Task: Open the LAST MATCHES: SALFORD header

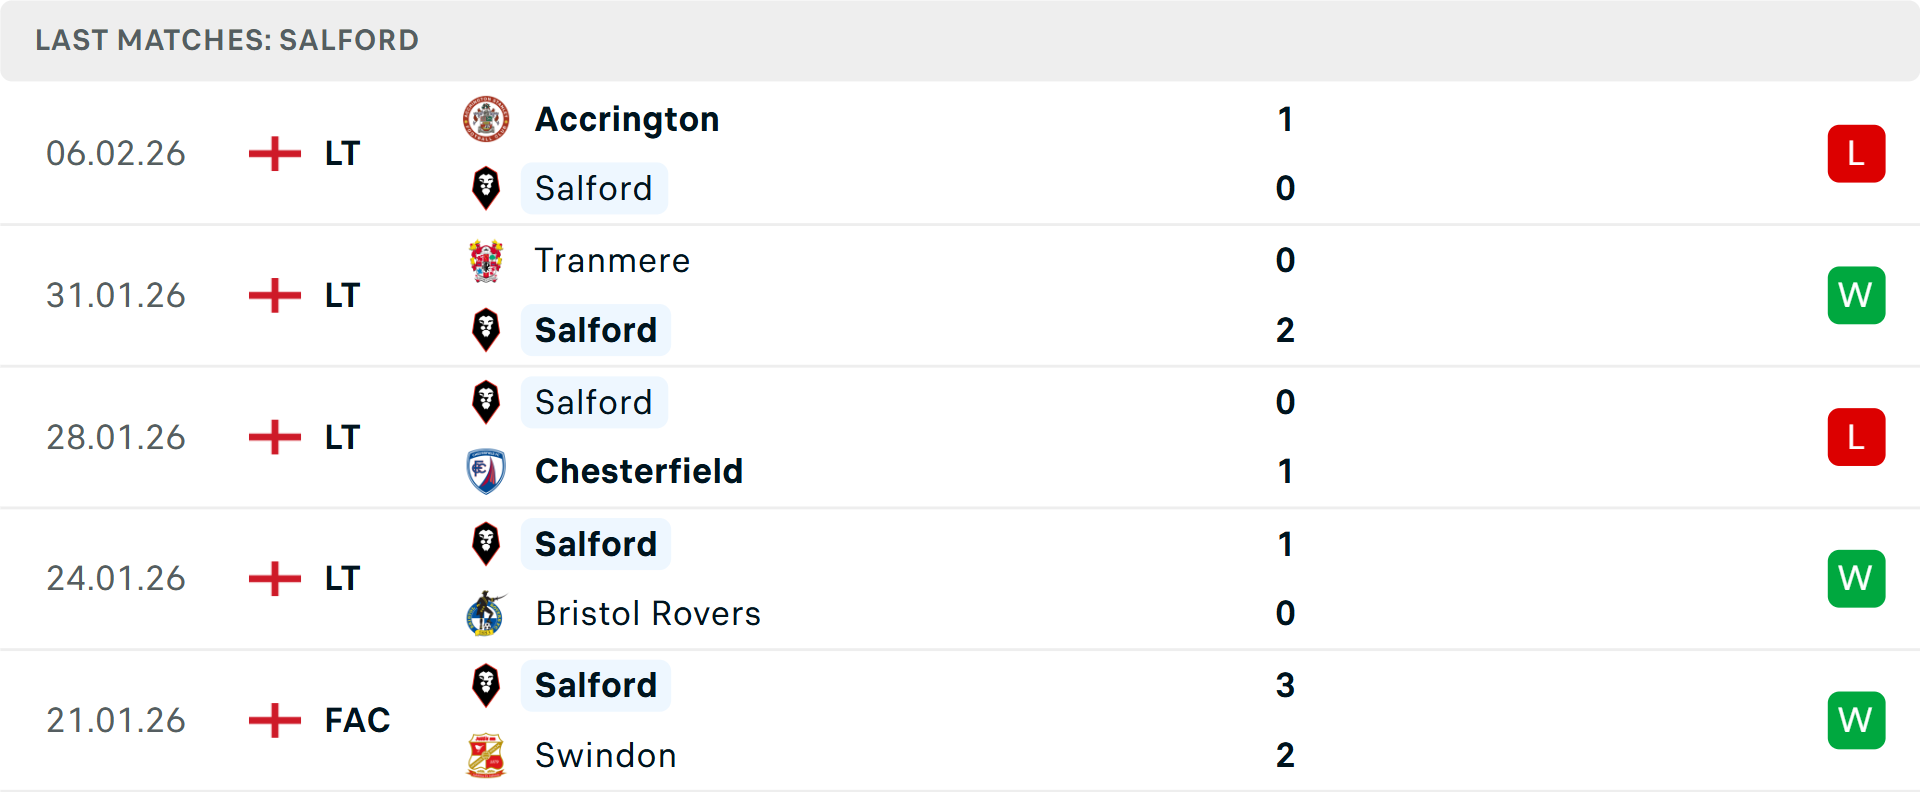Action: tap(226, 40)
